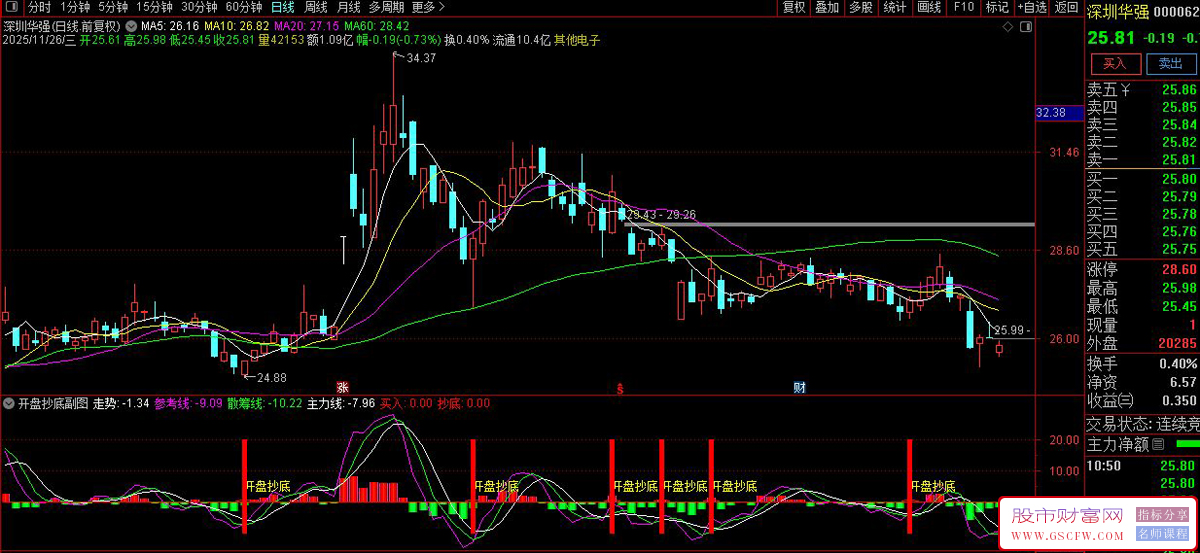Click the 叠加 overlay toolbar button
1200x553 pixels.
[827, 7]
